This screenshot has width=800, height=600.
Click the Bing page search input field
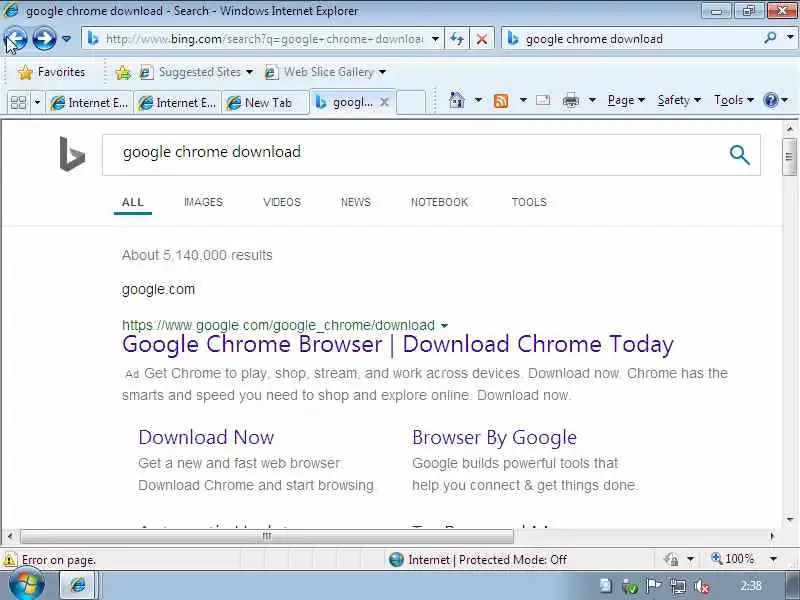click(413, 155)
